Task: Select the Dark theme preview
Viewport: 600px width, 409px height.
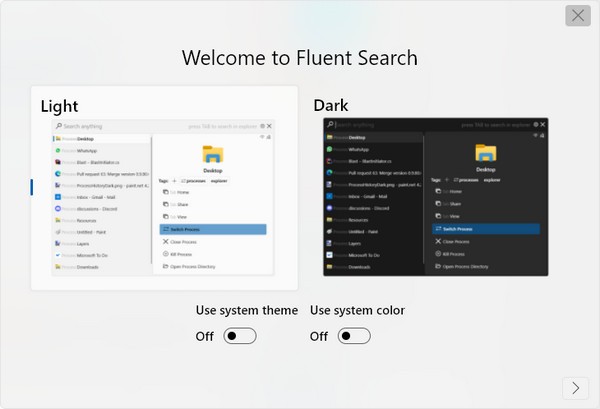Action: click(438, 197)
